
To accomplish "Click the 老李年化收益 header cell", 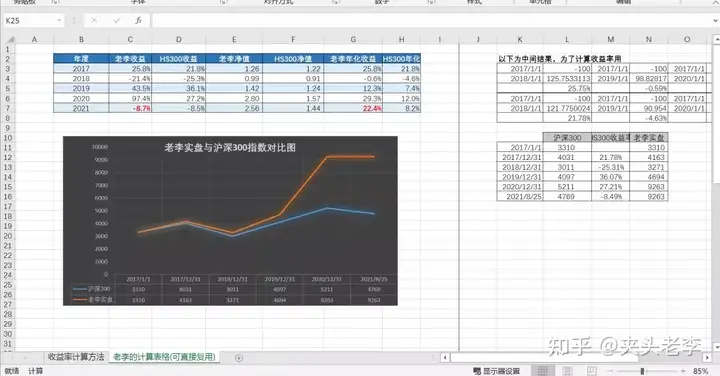I will (x=353, y=59).
